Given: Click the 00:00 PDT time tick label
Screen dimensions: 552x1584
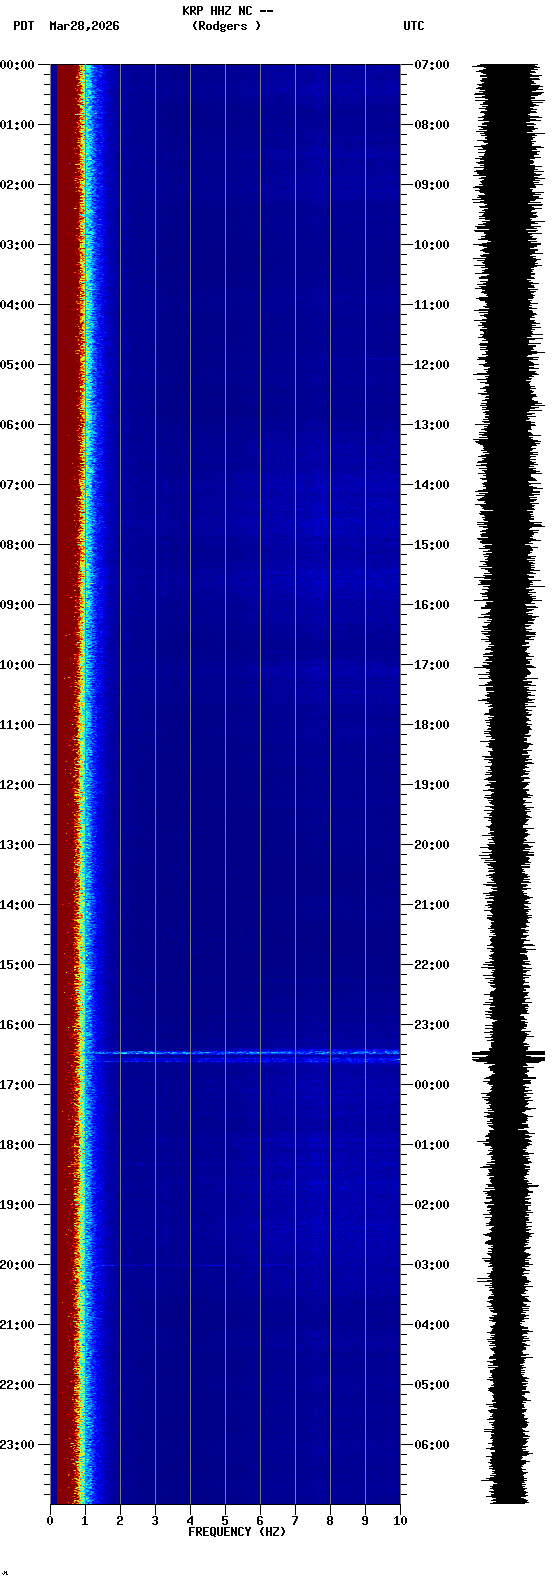Looking at the screenshot, I should (18, 65).
